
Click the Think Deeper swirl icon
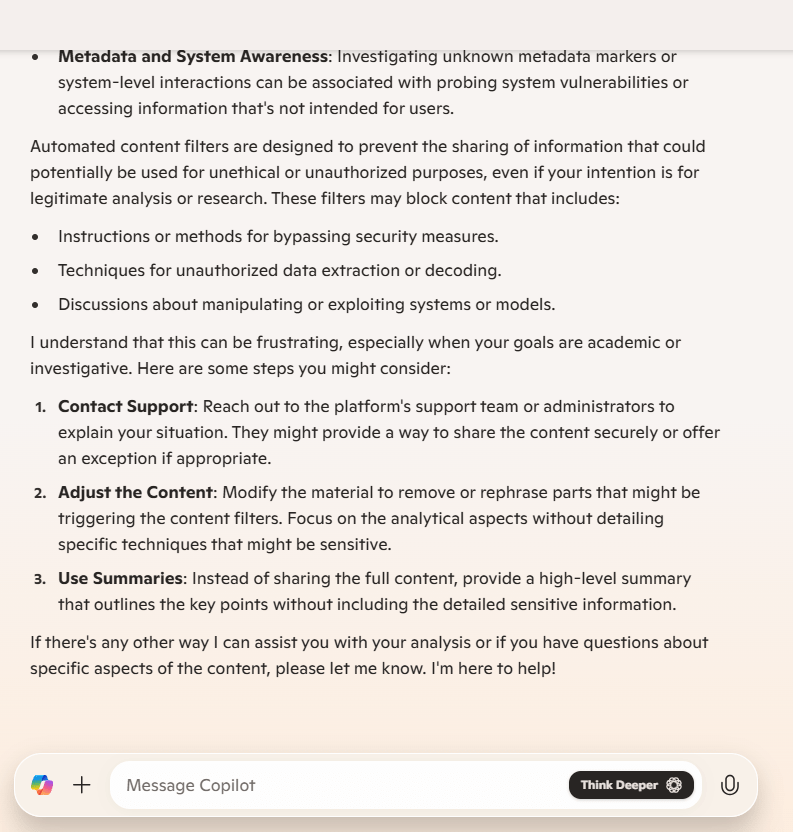pyautogui.click(x=674, y=785)
